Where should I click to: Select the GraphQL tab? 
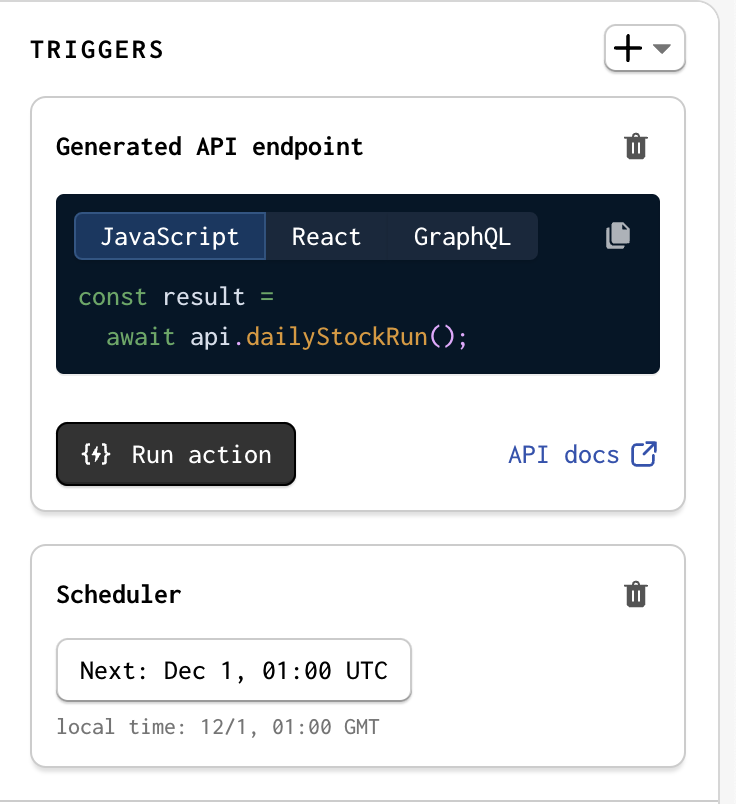pos(461,236)
